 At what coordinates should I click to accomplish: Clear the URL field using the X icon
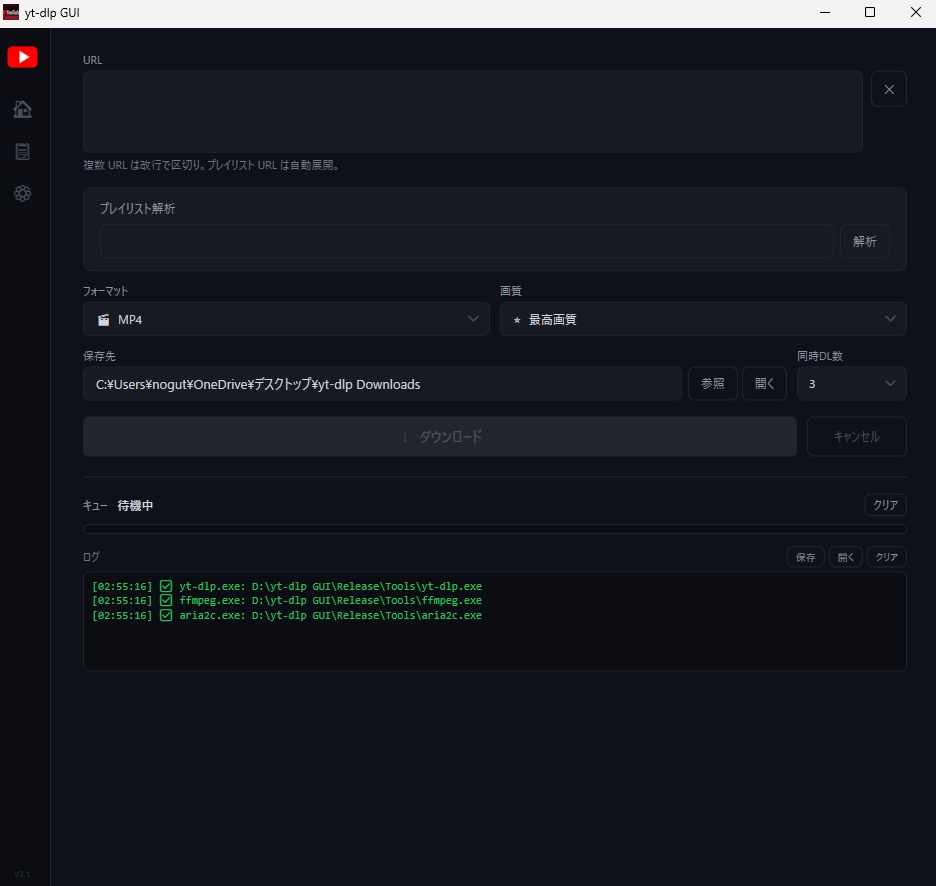(x=888, y=88)
